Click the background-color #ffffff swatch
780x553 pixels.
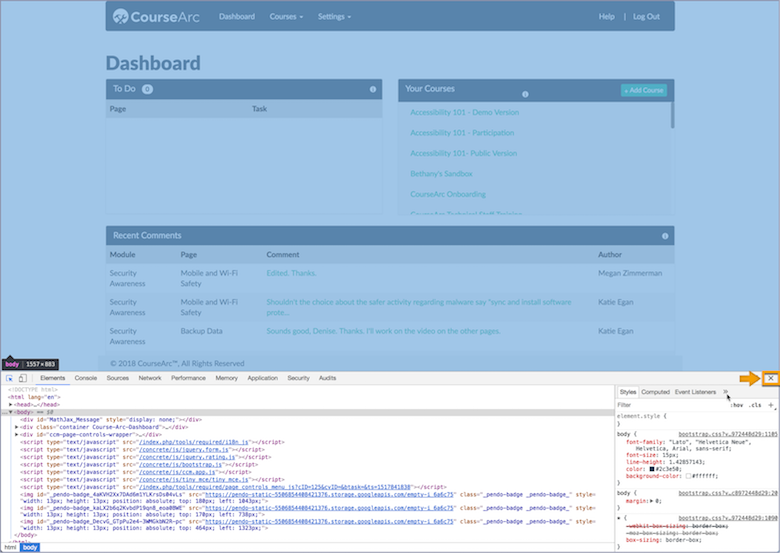tap(688, 476)
